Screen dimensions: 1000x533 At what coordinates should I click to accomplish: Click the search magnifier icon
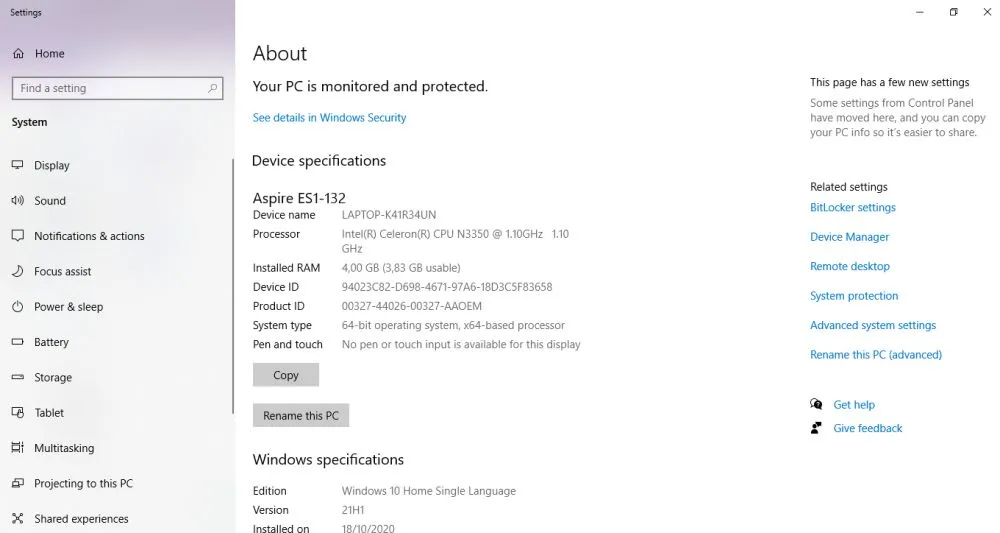coord(212,88)
